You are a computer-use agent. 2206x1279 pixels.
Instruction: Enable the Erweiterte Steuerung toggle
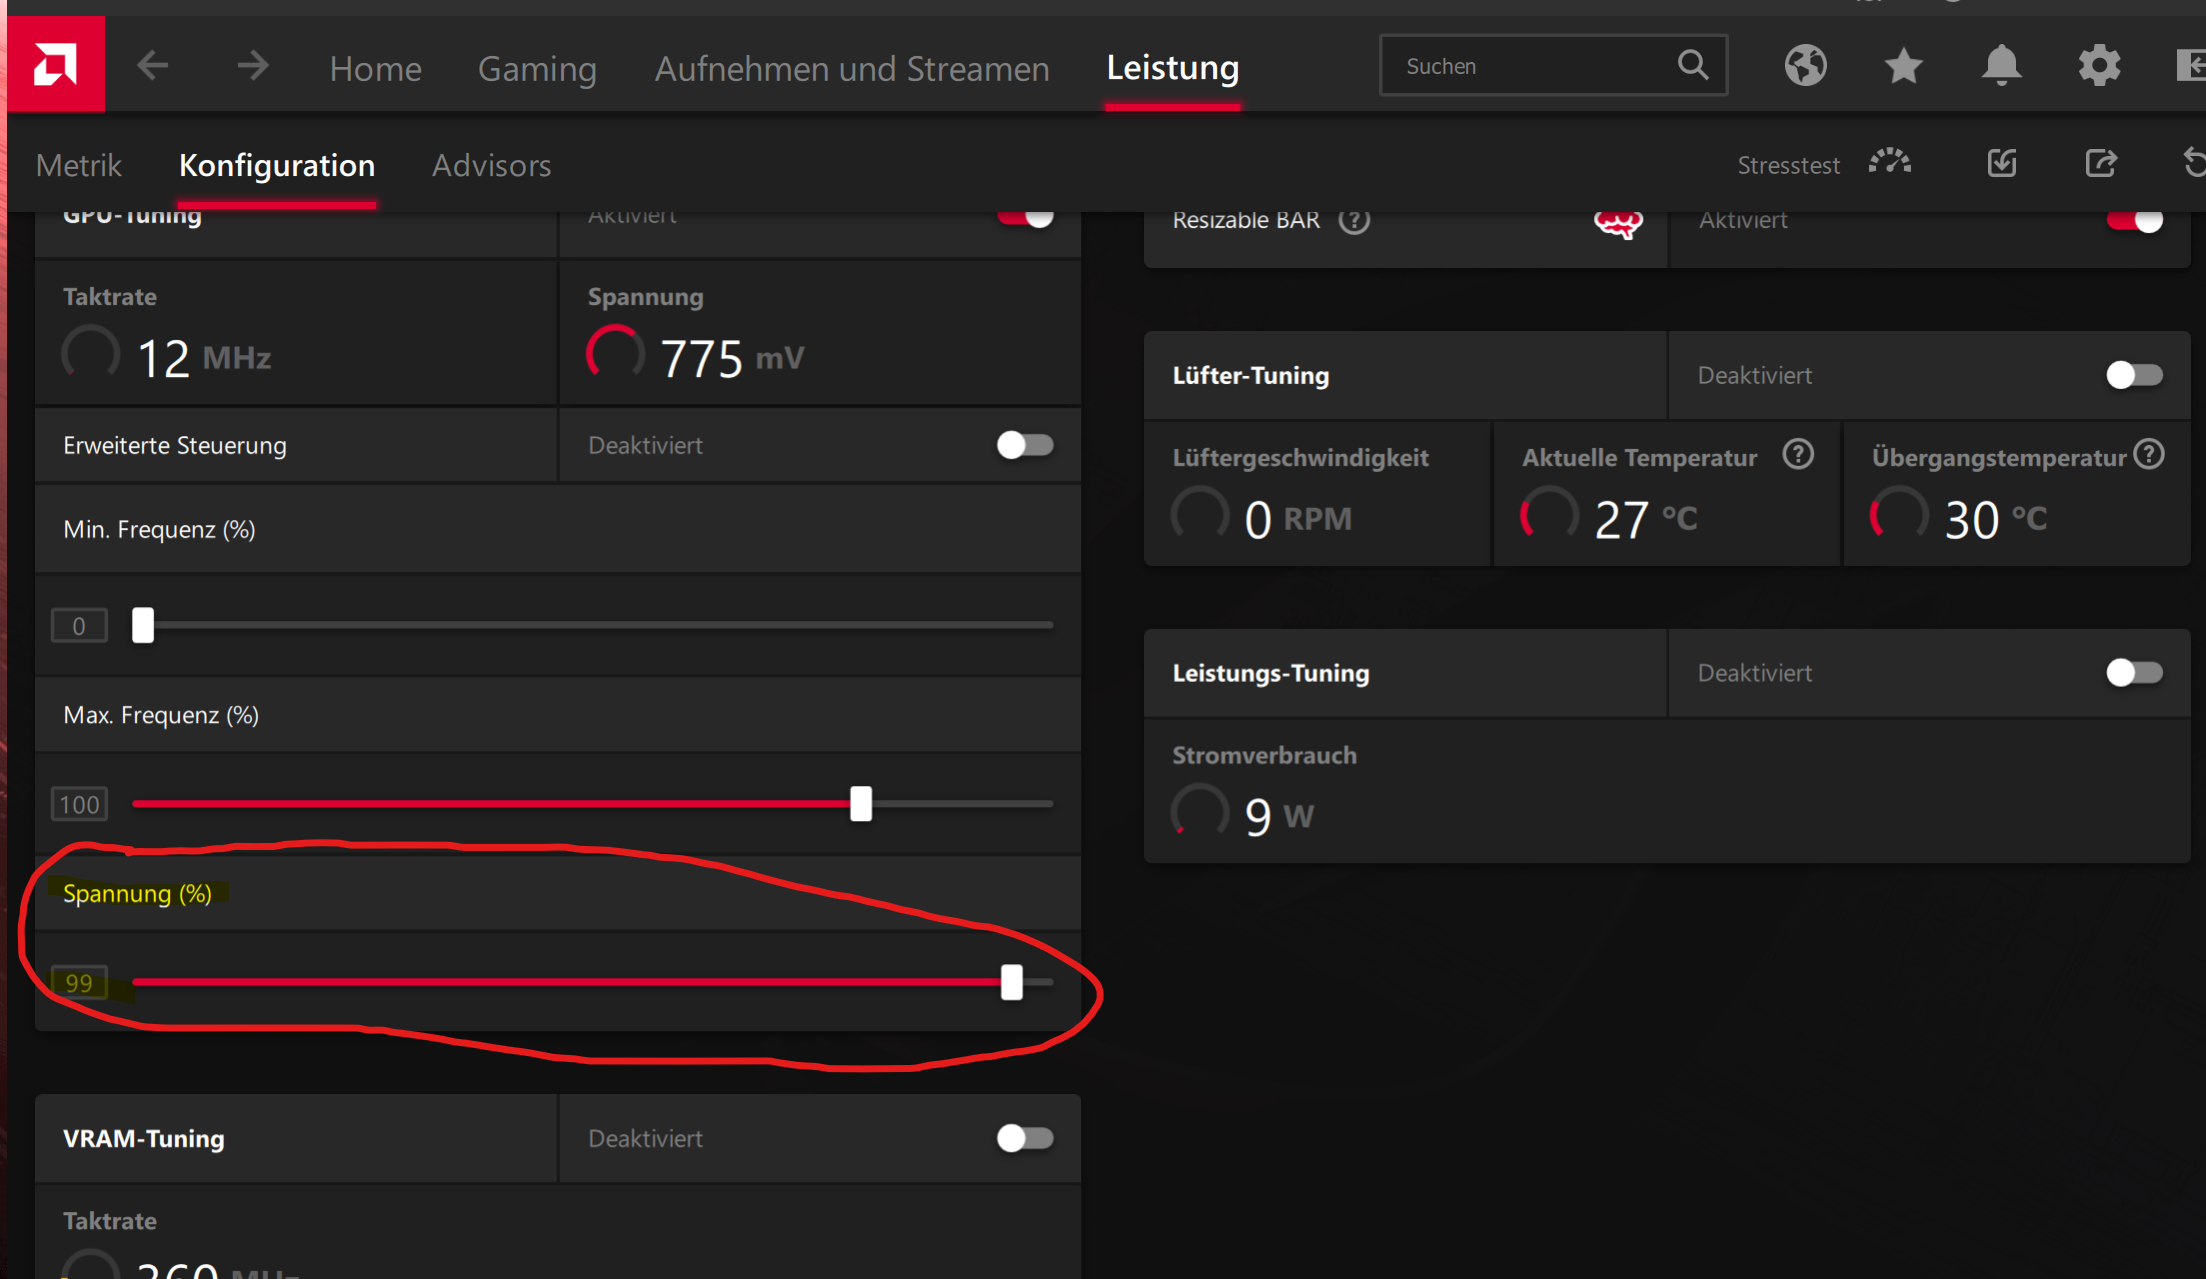[1025, 445]
